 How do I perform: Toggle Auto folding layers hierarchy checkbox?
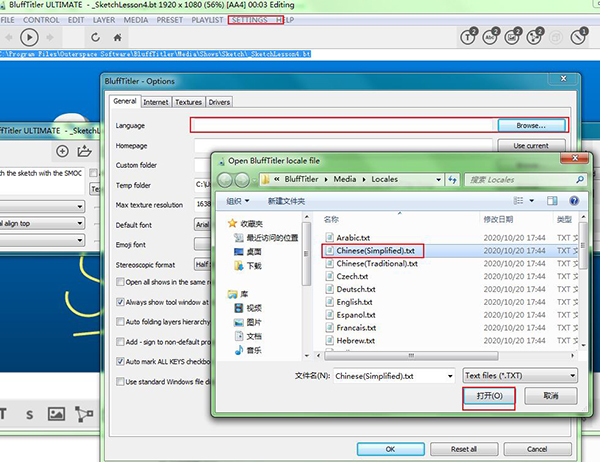coord(120,322)
